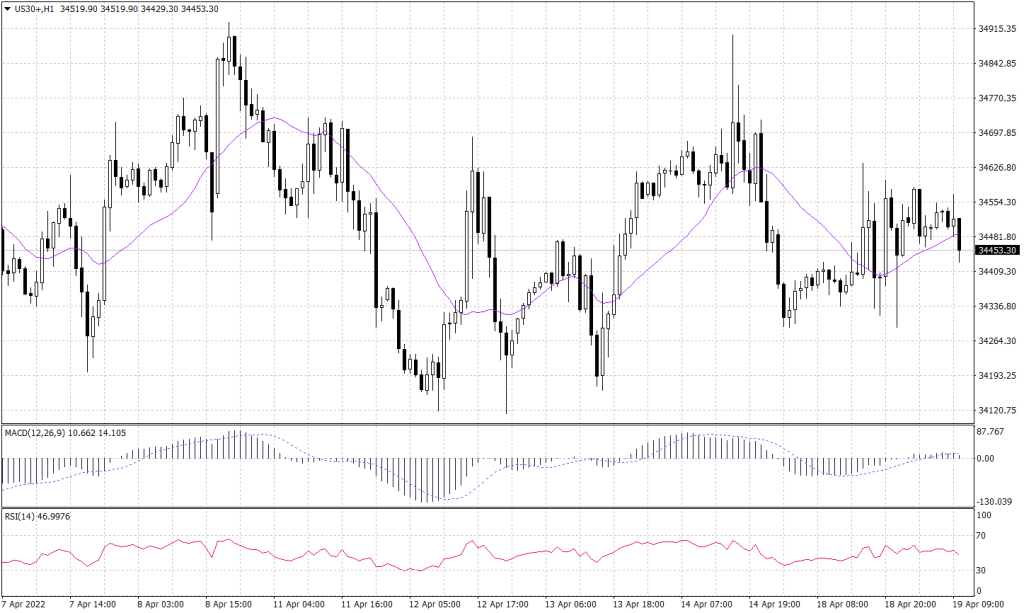Click the 12 Apr 17:00 time label
This screenshot has height=613, width=1024.
[502, 605]
